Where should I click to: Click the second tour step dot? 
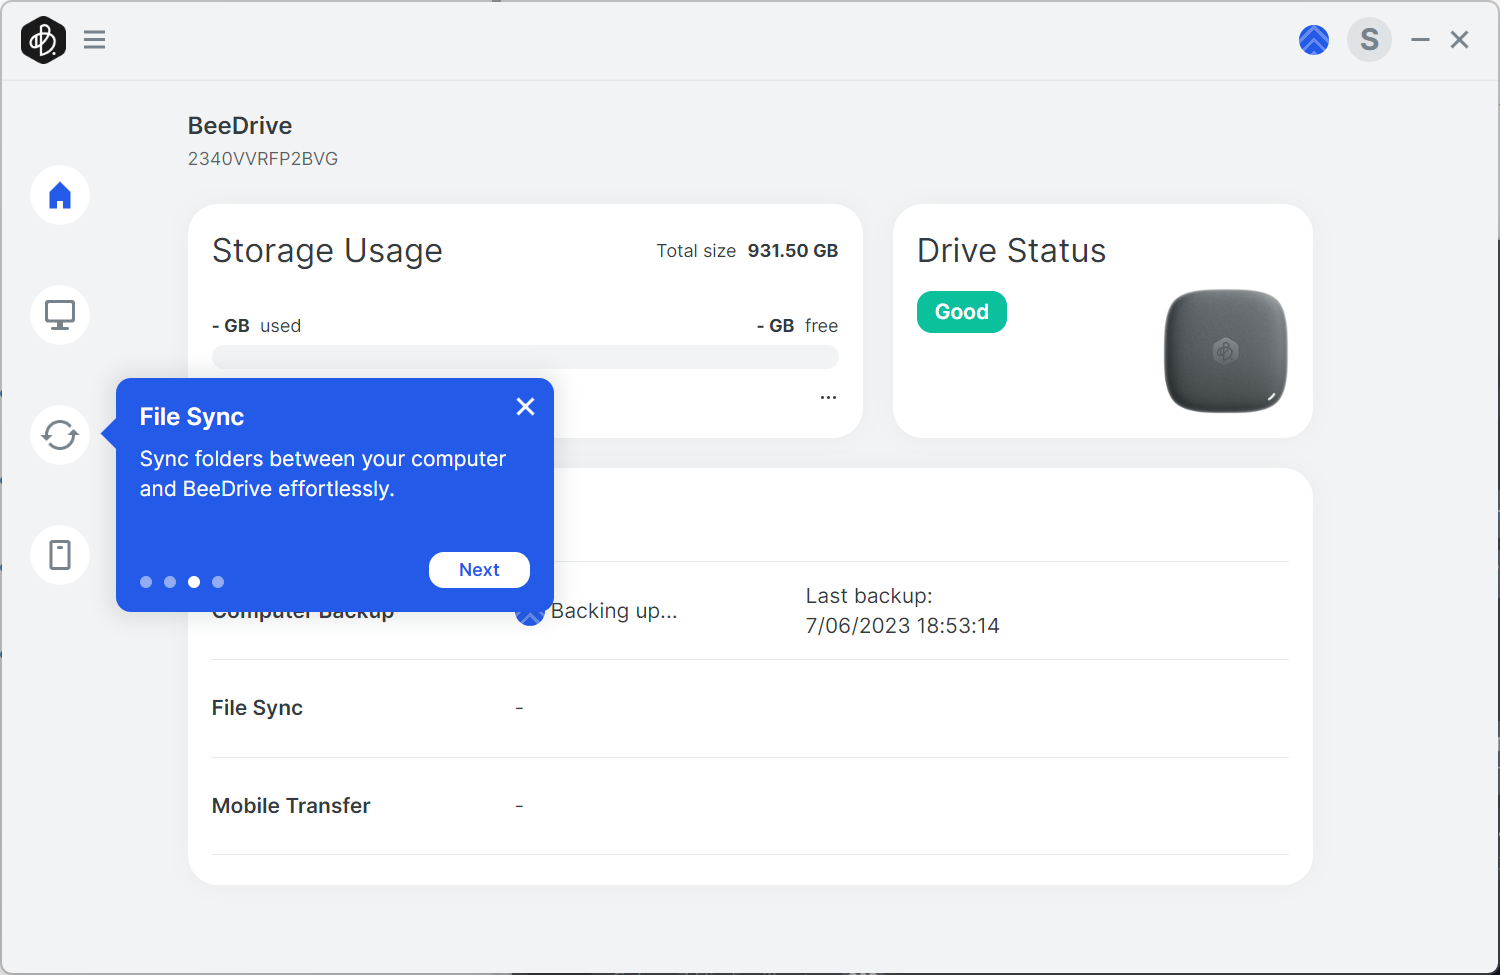(170, 582)
